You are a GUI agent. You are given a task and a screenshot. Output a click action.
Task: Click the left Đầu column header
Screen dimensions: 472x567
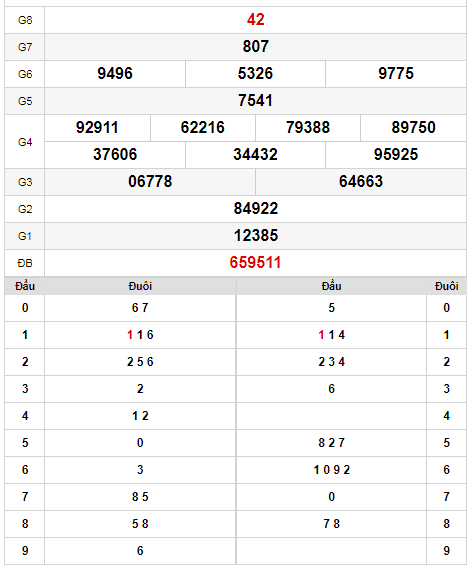(25, 286)
